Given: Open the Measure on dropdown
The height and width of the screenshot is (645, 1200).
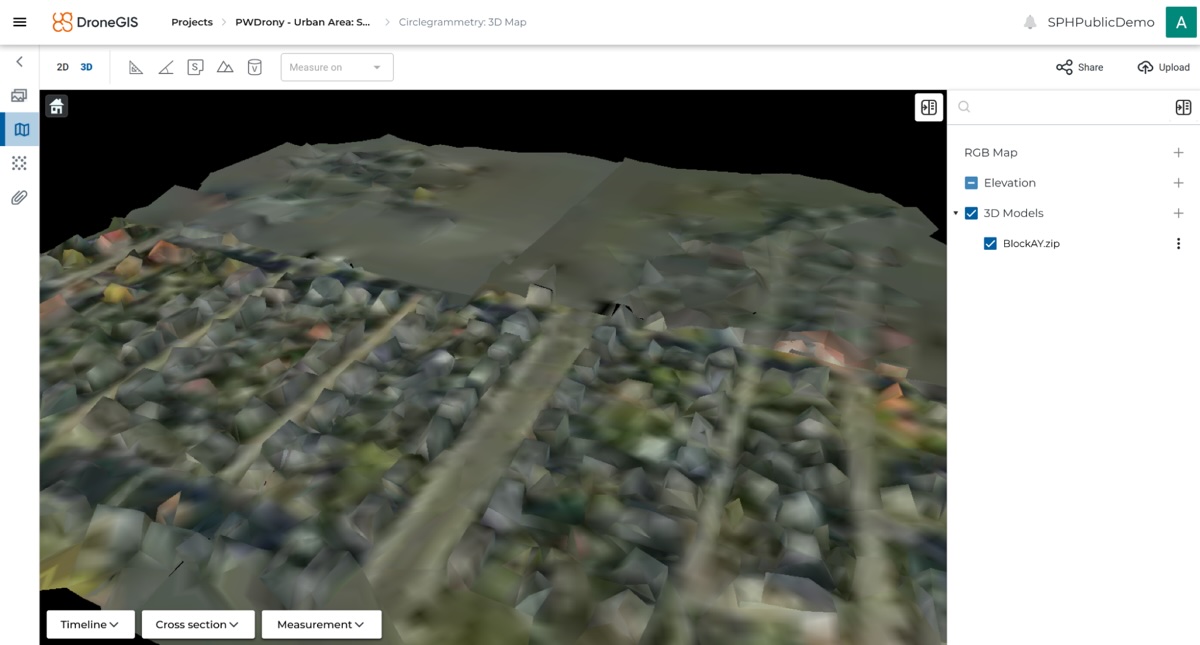Looking at the screenshot, I should [337, 67].
